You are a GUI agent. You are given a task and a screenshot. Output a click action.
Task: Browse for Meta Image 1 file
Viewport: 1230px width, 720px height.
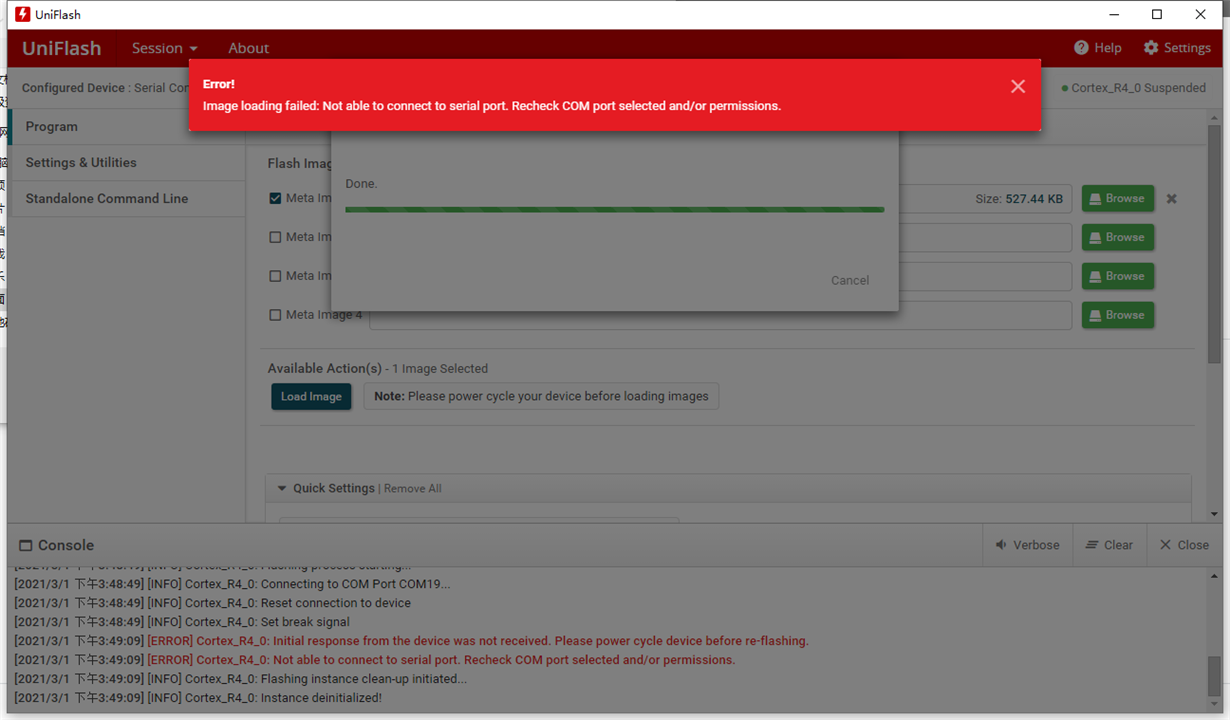click(x=1117, y=199)
